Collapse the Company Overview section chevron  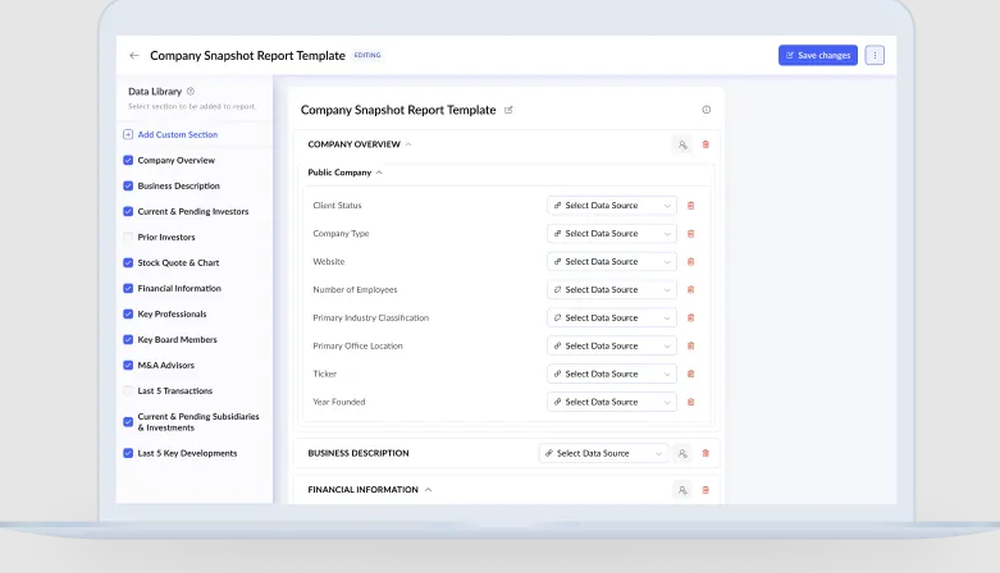pos(408,144)
